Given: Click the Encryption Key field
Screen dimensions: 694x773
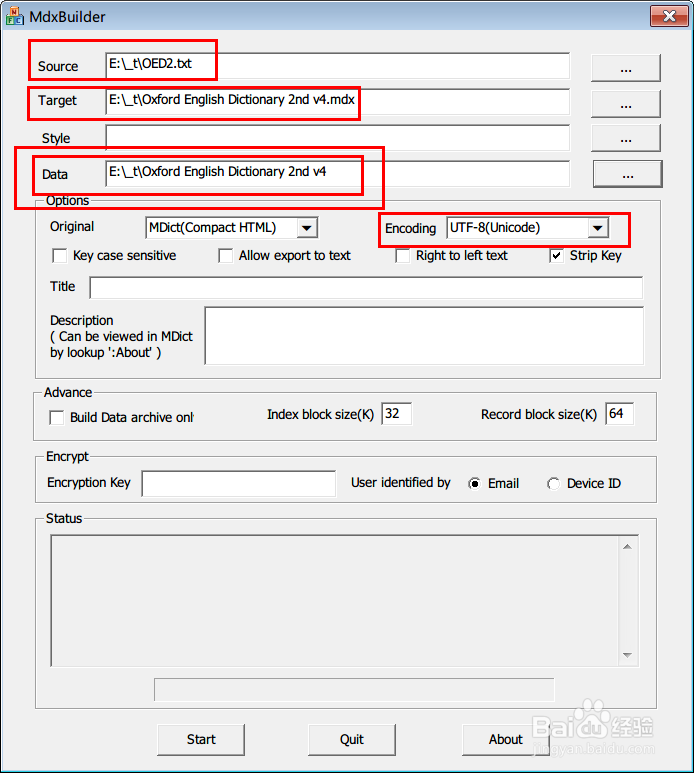Looking at the screenshot, I should [239, 484].
